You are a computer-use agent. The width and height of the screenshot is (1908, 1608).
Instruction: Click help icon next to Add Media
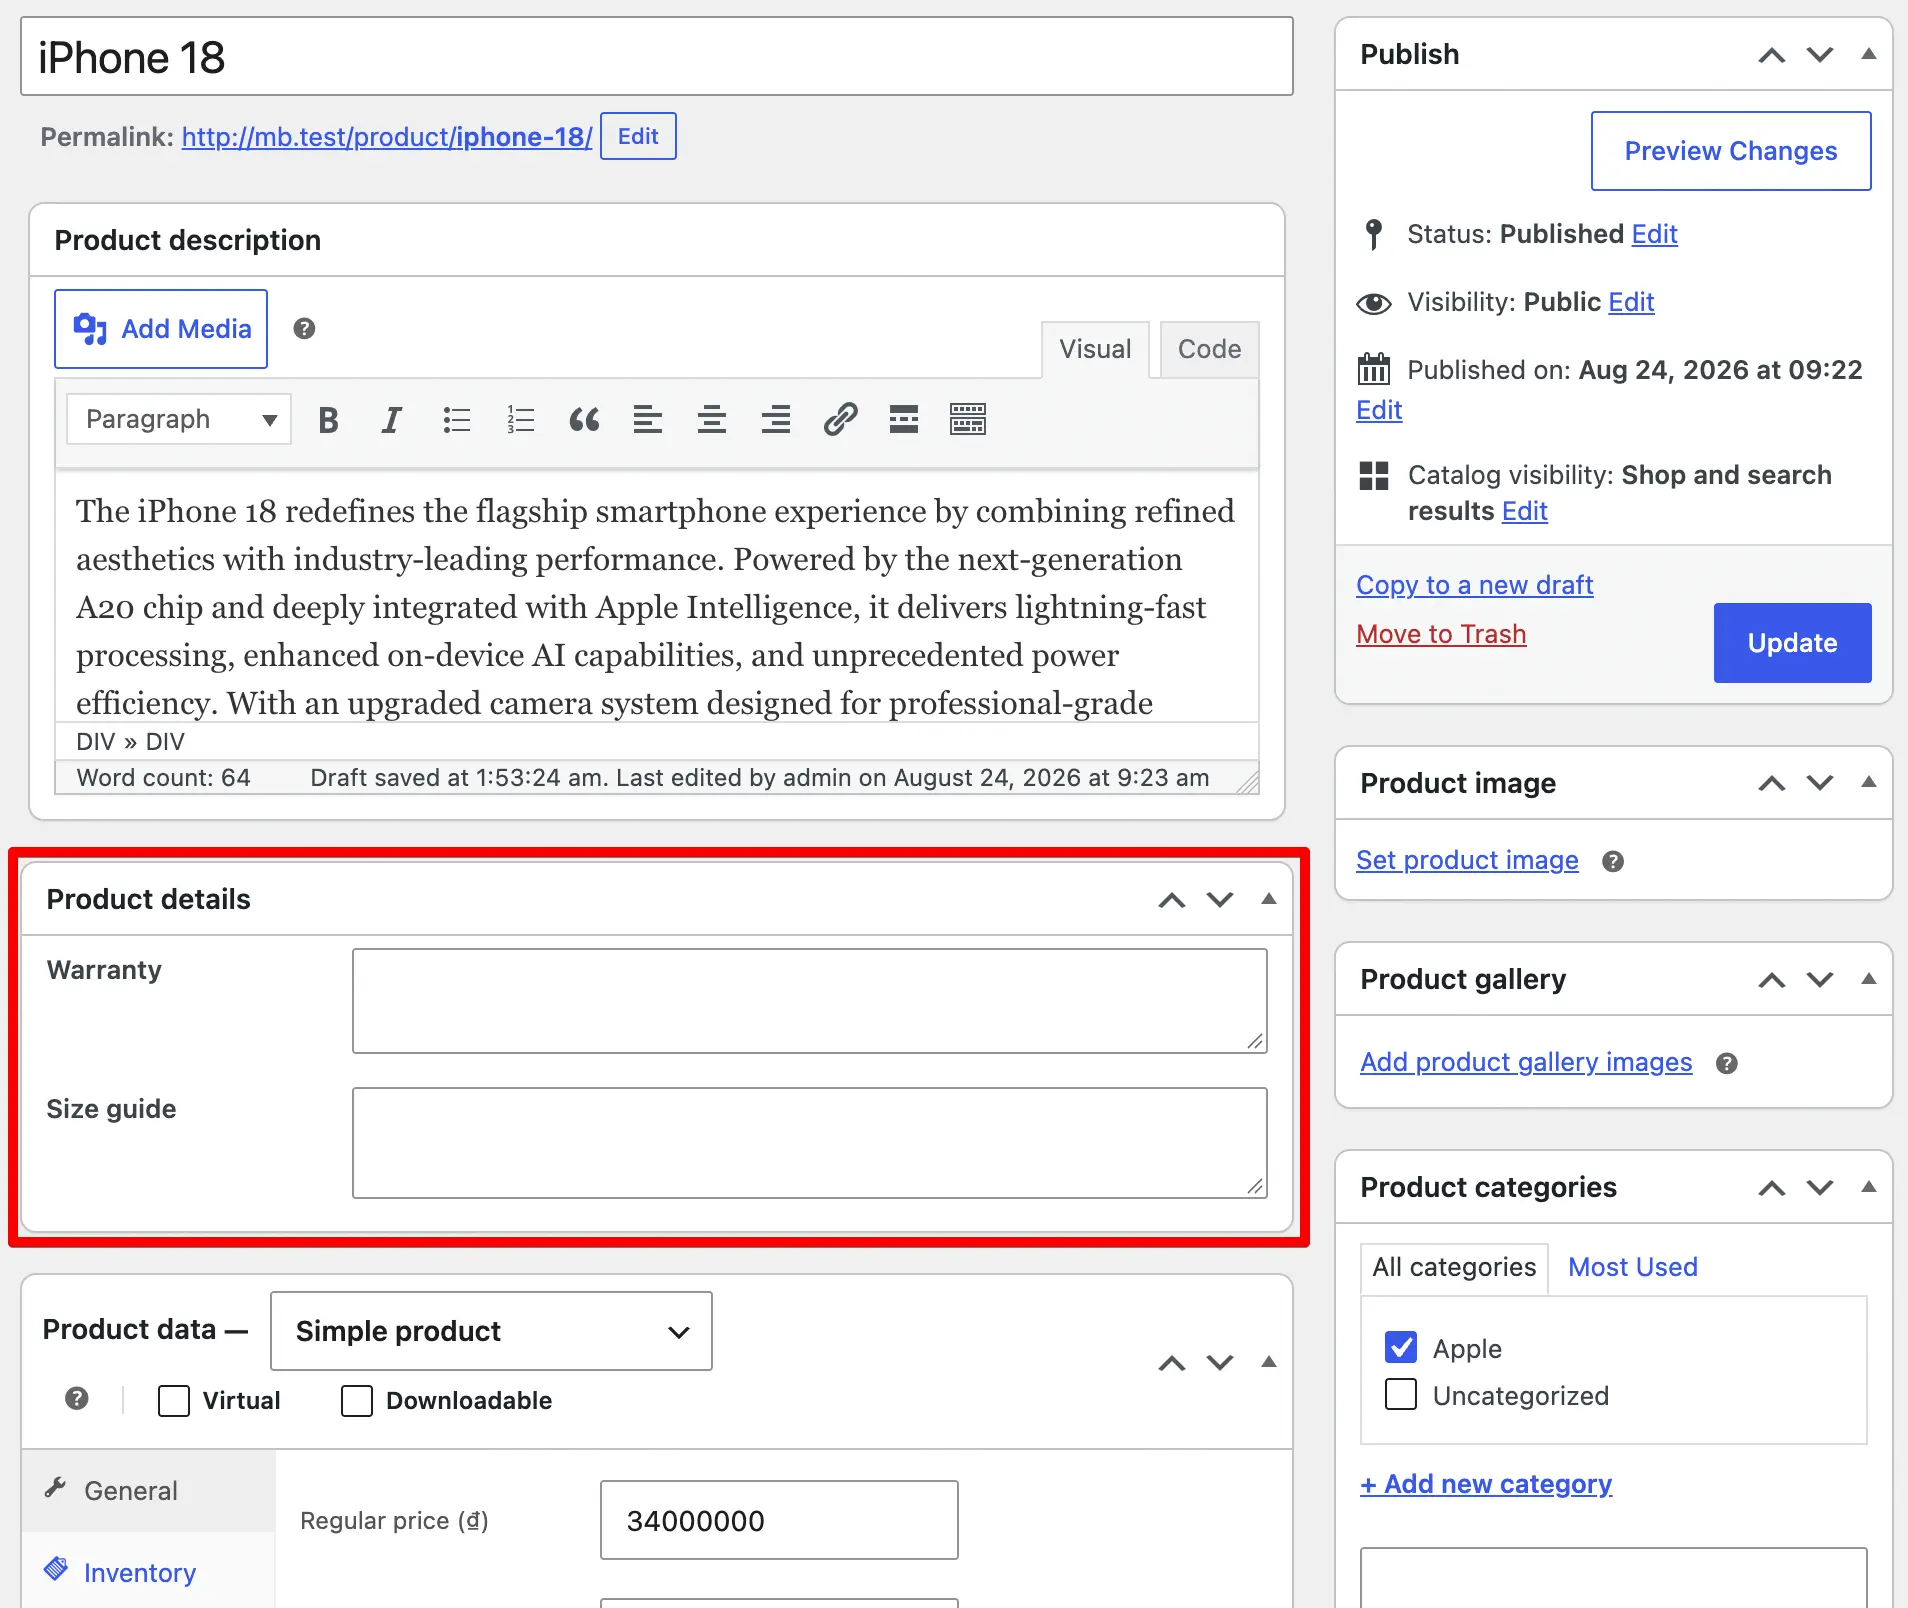coord(304,329)
